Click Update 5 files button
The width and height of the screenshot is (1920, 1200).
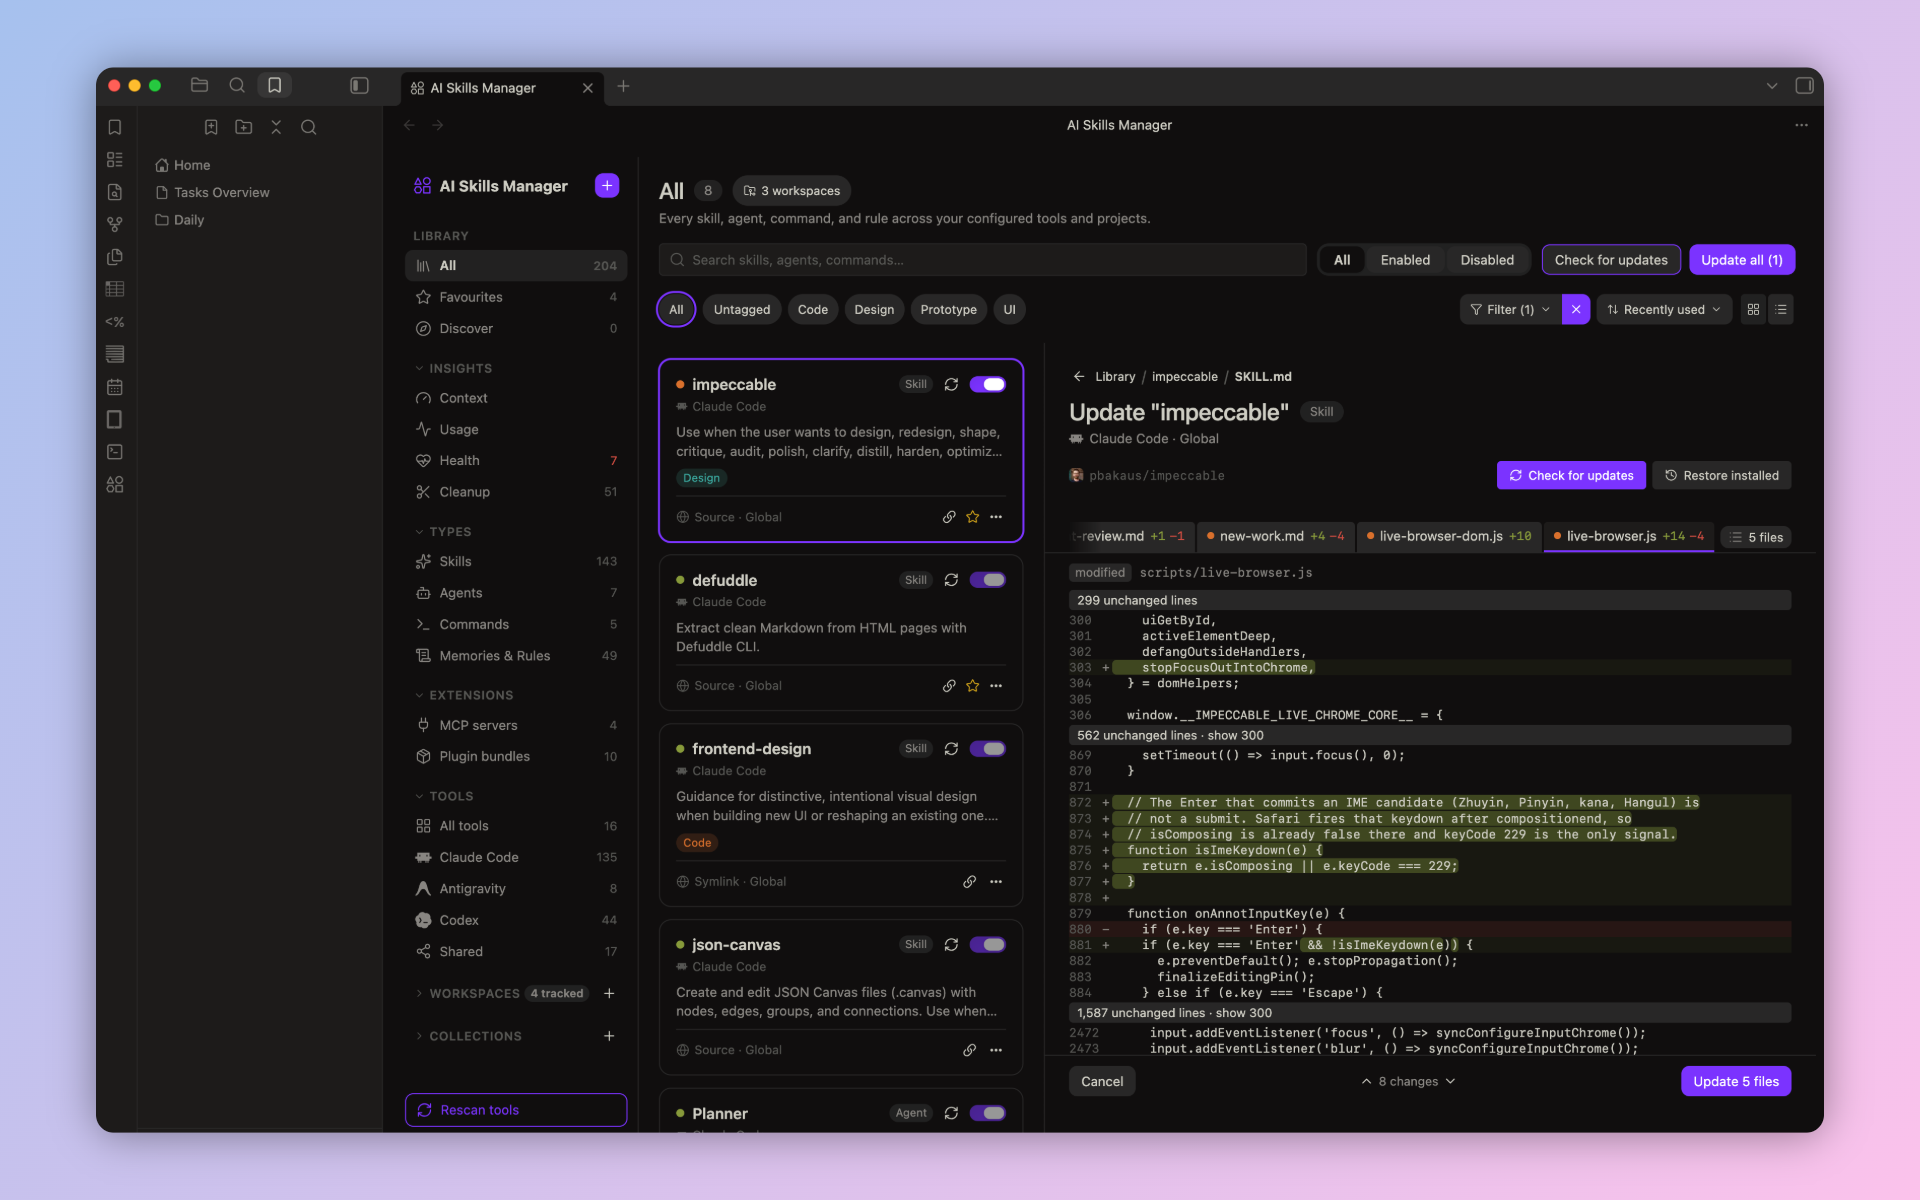1735,1082
